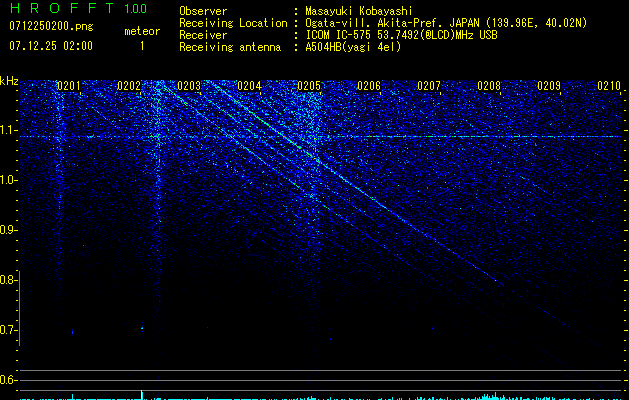The width and height of the screenshot is (629, 400).
Task: Click the version number 1.0.0
Action: coord(135,9)
